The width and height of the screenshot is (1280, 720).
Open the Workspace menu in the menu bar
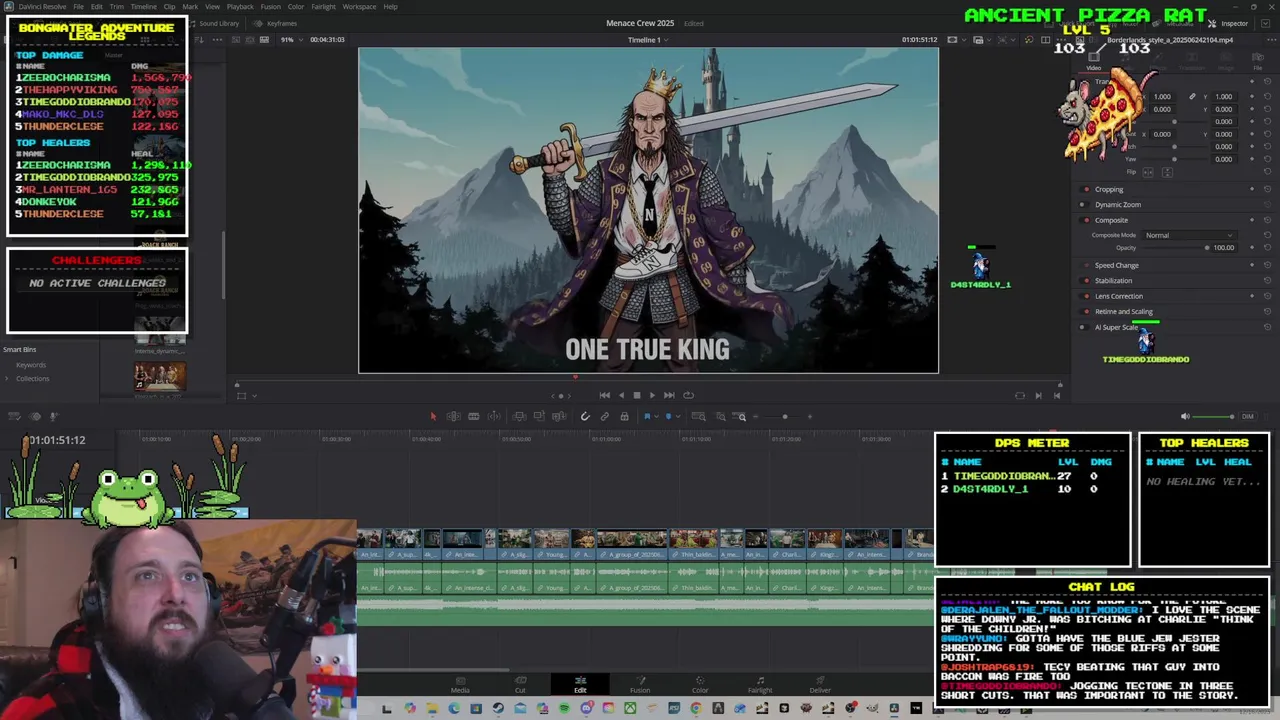359,7
